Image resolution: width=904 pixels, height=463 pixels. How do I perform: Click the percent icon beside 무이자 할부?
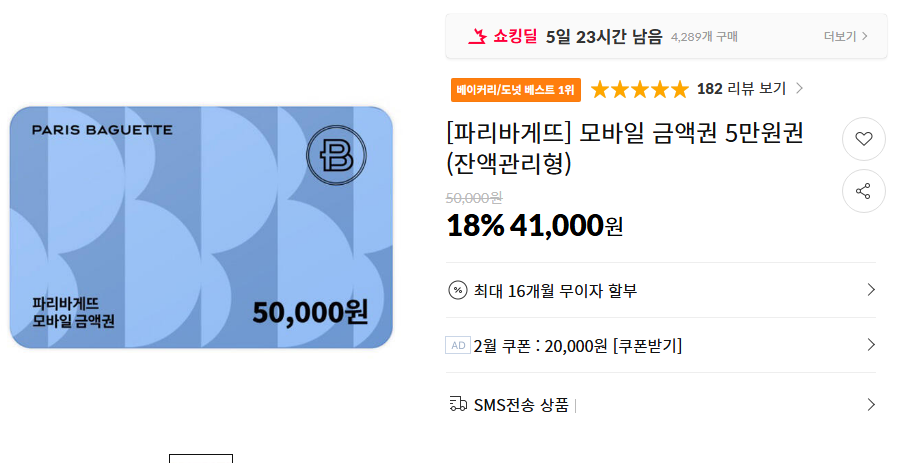[x=458, y=291]
